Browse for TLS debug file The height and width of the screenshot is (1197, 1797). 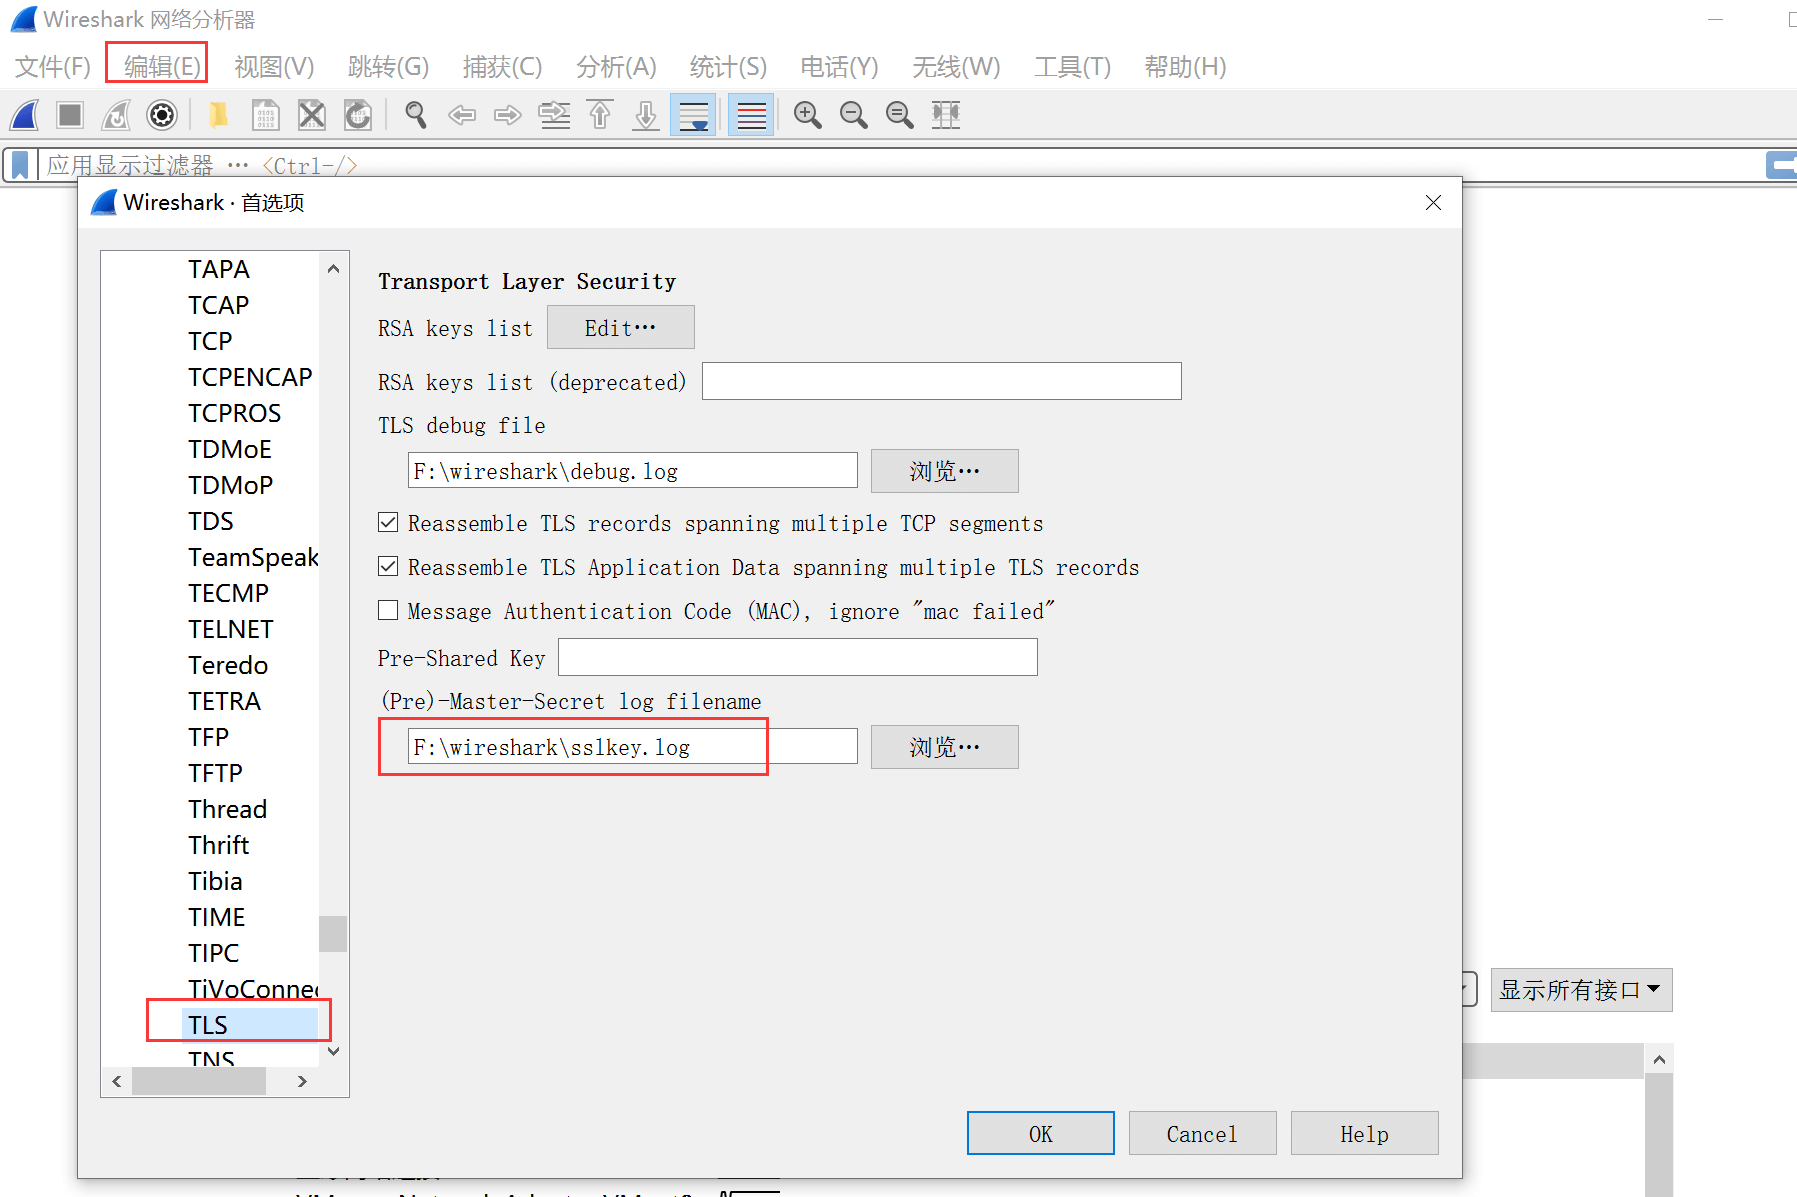coord(945,471)
